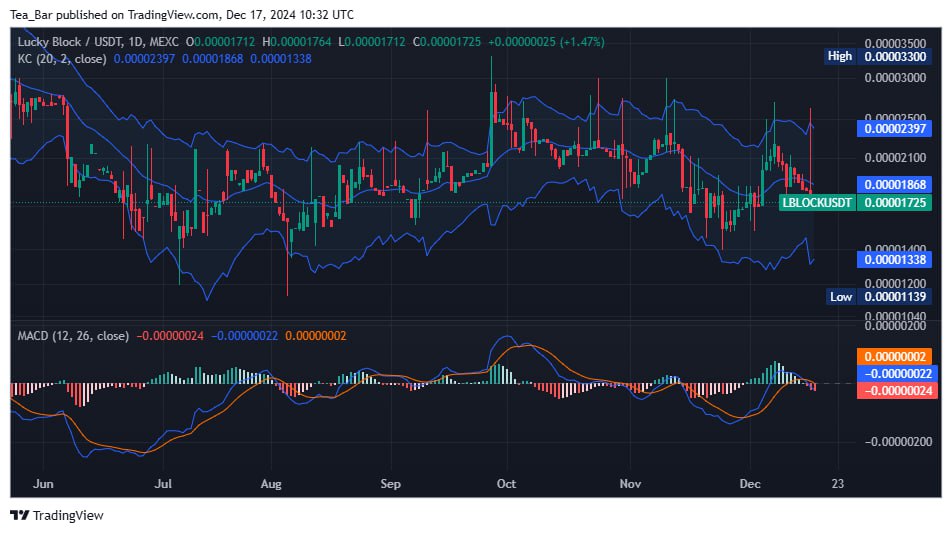Click the lower Keltner value 0.00001338 tag
The image size is (952, 533).
click(894, 260)
